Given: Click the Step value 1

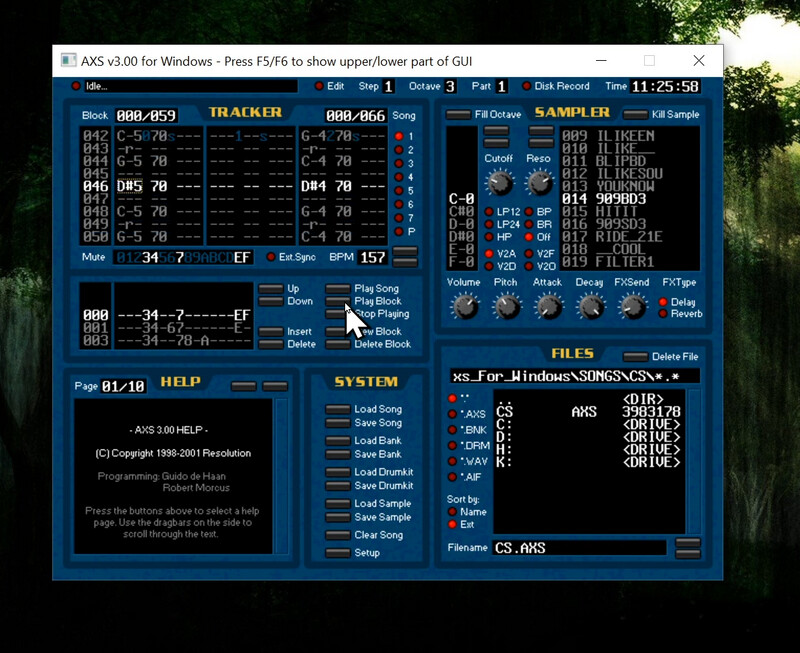Looking at the screenshot, I should tap(389, 86).
